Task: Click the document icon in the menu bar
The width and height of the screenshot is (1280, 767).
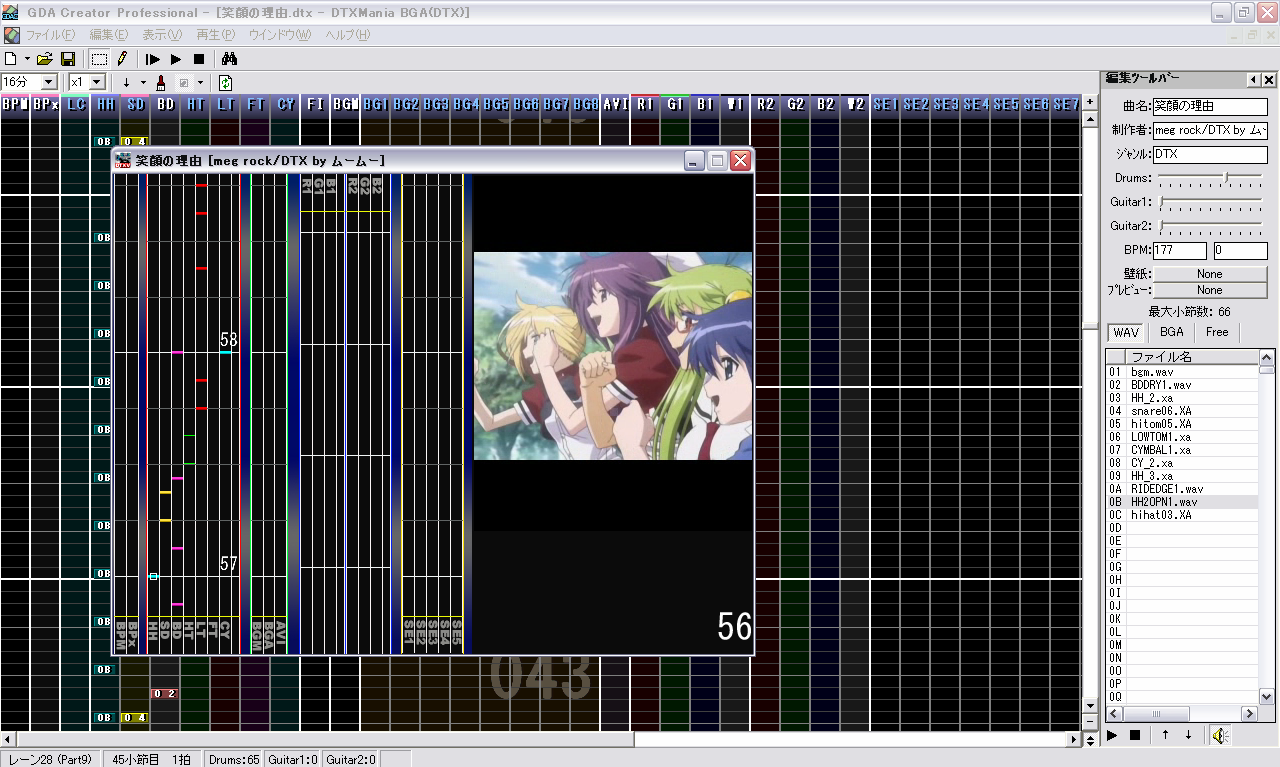Action: click(11, 35)
